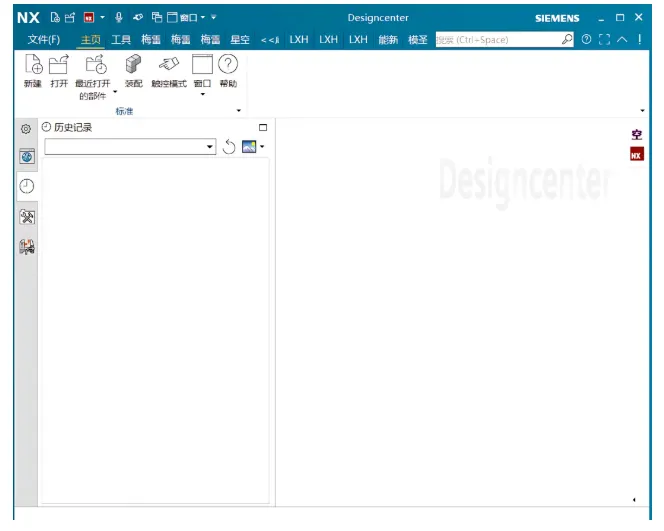Click the new-file icon in the title bar
This screenshot has width=664, height=531.
pyautogui.click(x=55, y=17)
